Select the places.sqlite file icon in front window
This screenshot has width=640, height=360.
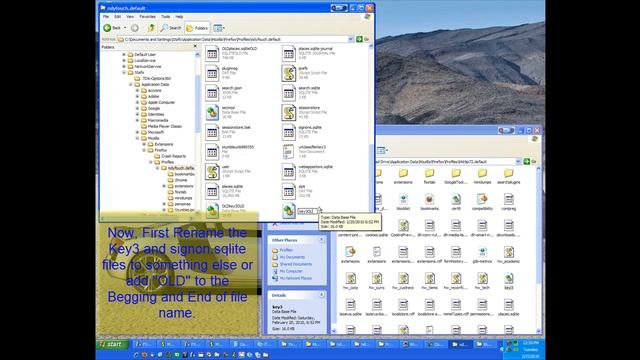212,191
